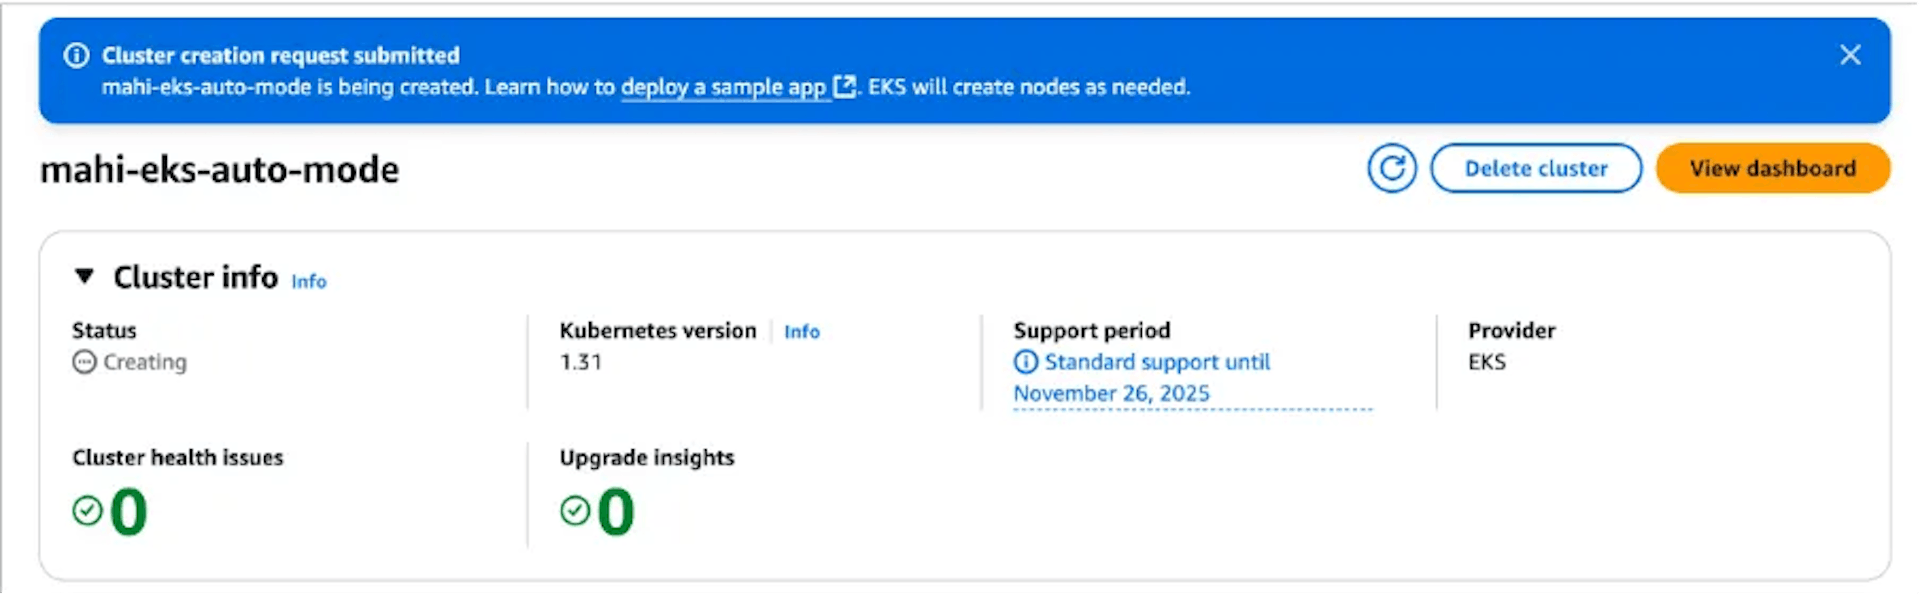Click the mahi-eks-auto-mode cluster title
This screenshot has height=595, width=1920.
(x=220, y=170)
